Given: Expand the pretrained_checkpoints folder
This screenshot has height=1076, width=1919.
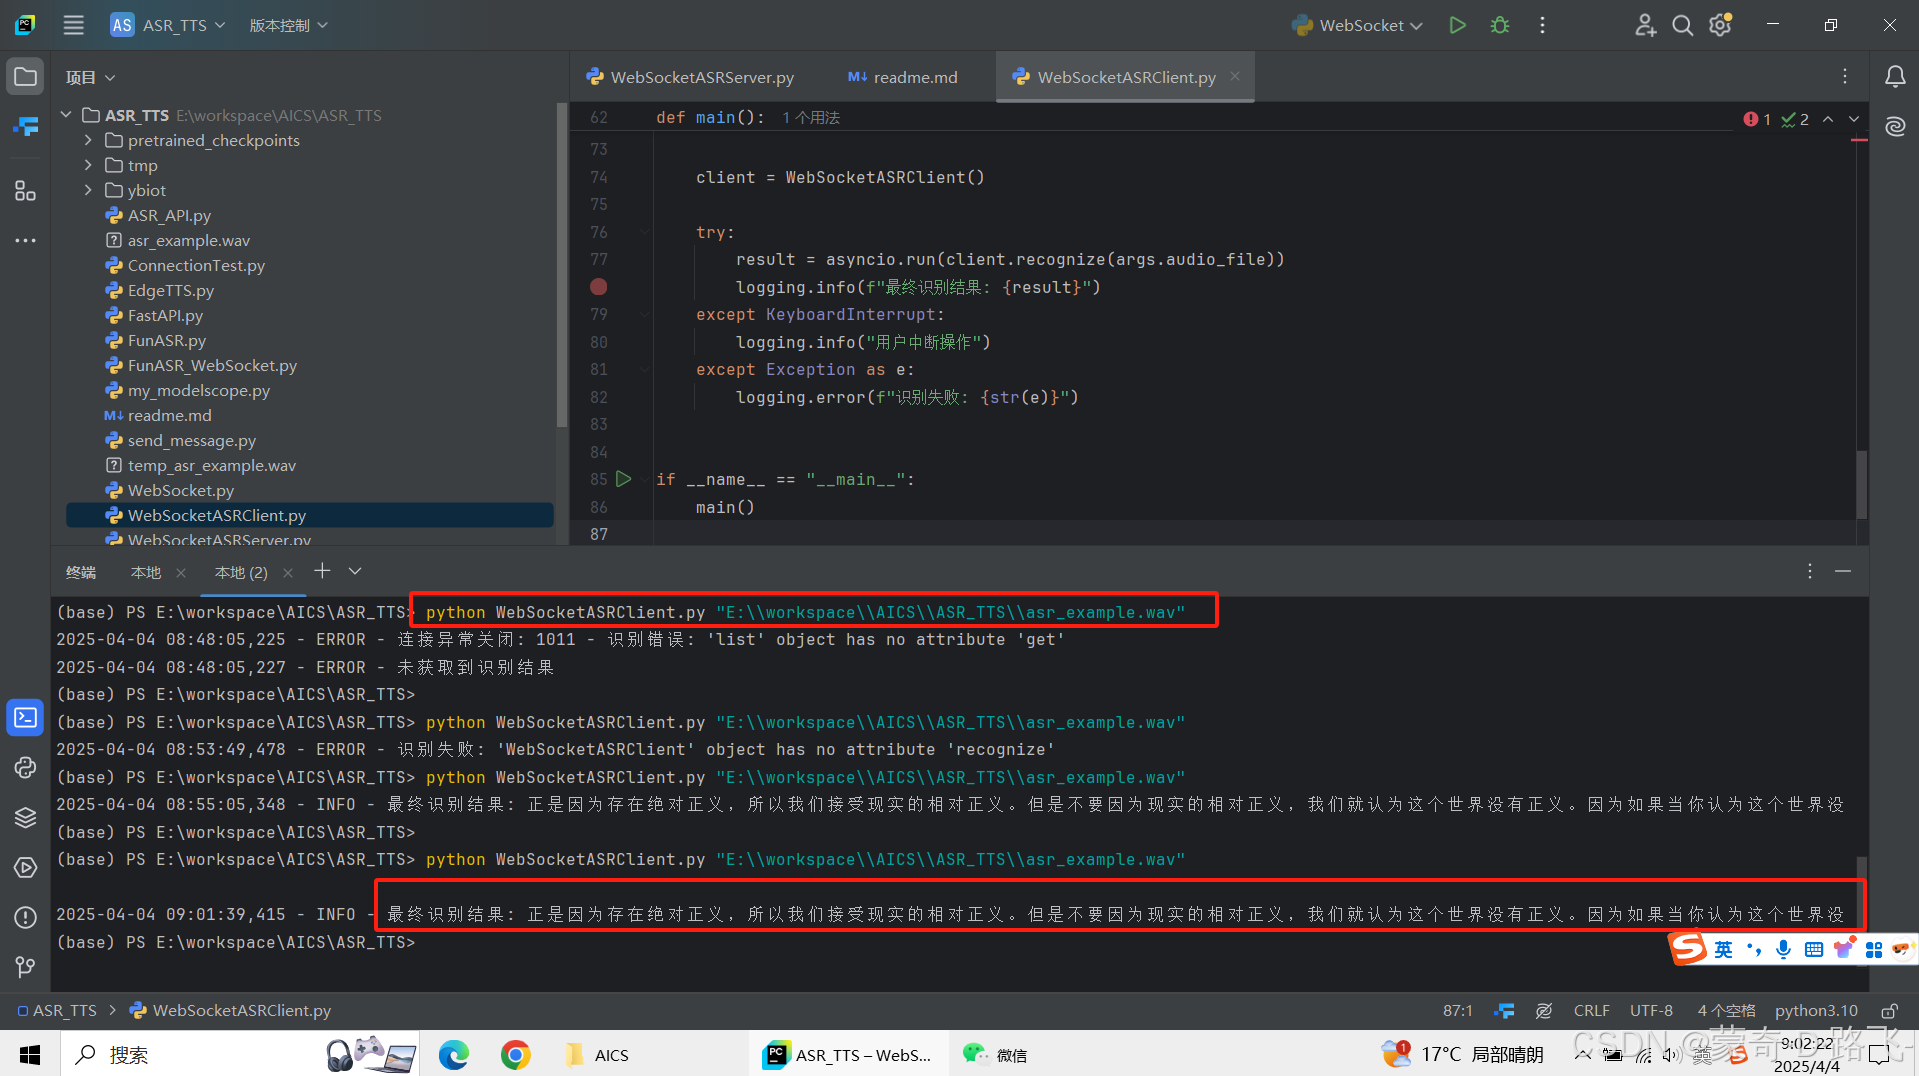Looking at the screenshot, I should click(x=88, y=140).
